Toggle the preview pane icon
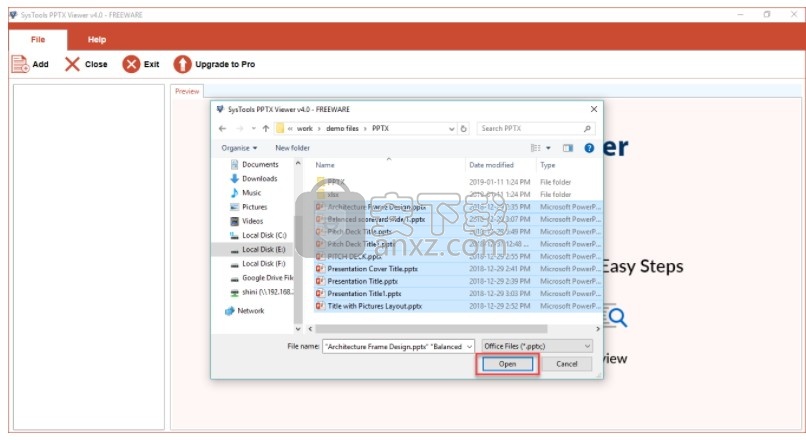 (568, 148)
